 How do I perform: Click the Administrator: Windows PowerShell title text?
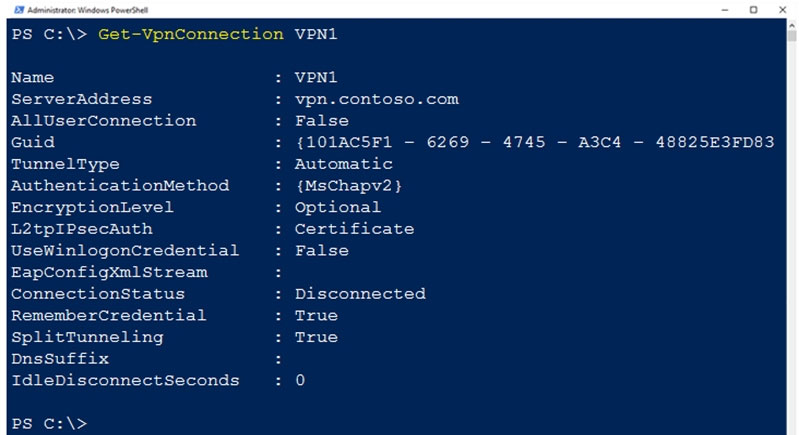(87, 10)
